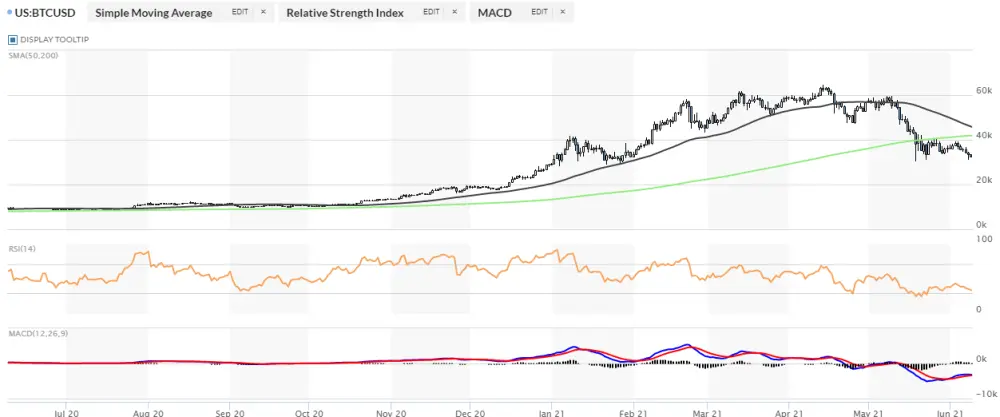
Task: Remove the Relative Strength Index indicator
Action: [454, 12]
